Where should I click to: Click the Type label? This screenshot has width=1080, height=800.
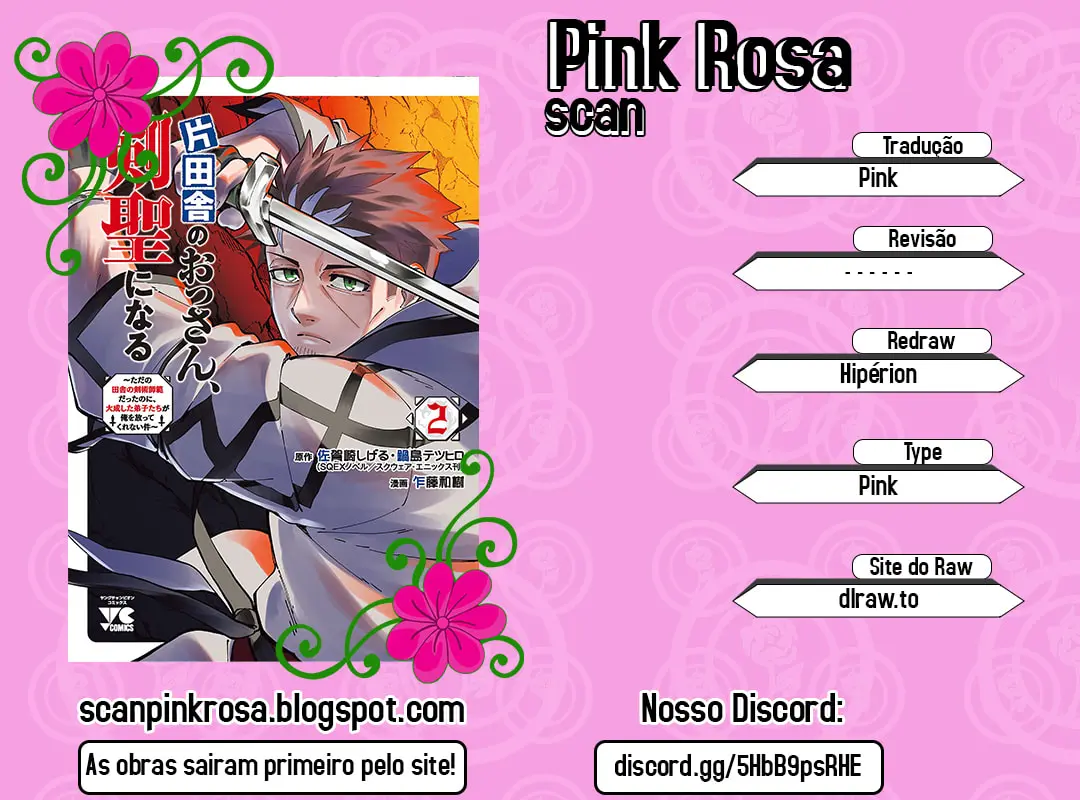[x=923, y=452]
